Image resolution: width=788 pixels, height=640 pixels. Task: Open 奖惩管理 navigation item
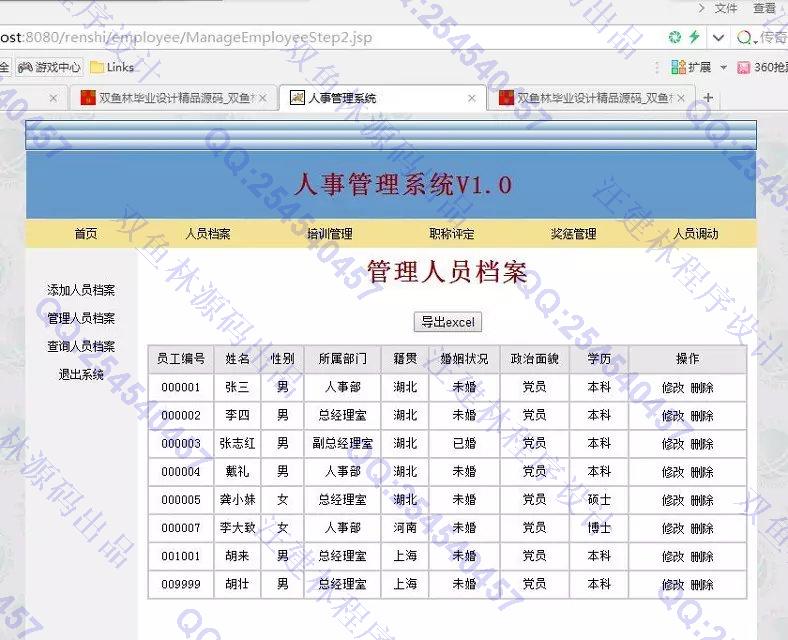[x=573, y=234]
